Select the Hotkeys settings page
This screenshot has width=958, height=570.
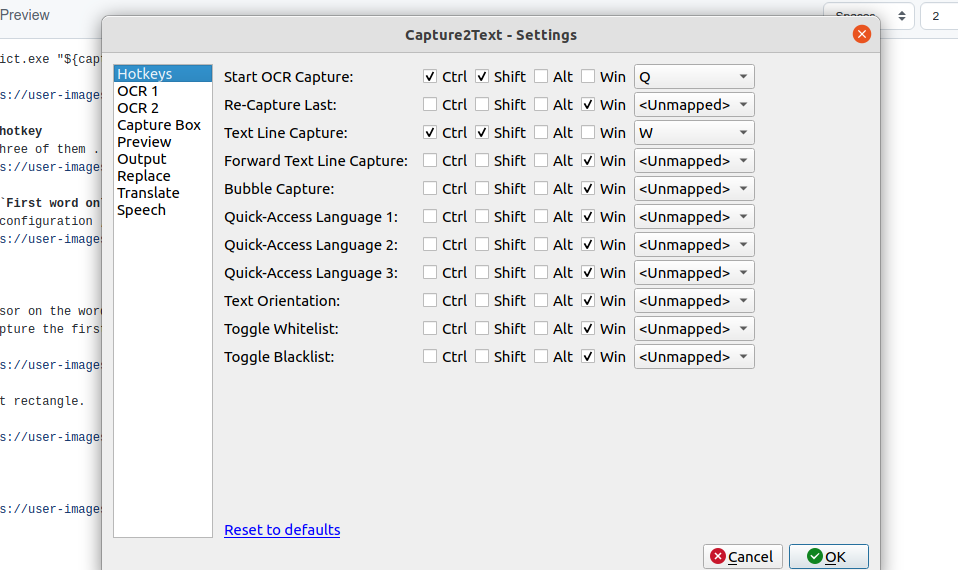163,74
